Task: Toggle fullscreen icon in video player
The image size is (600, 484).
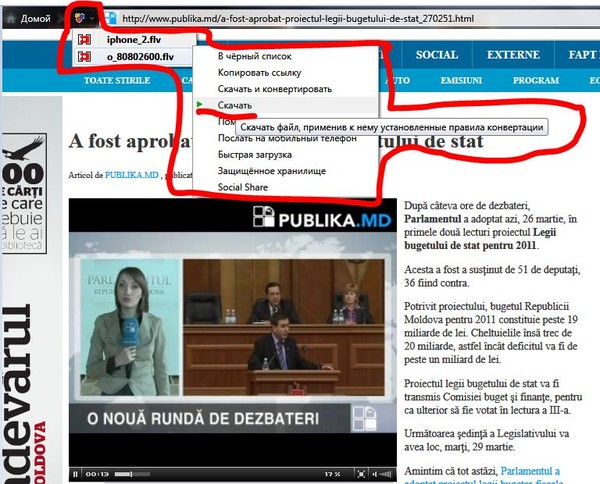Action: [360, 474]
